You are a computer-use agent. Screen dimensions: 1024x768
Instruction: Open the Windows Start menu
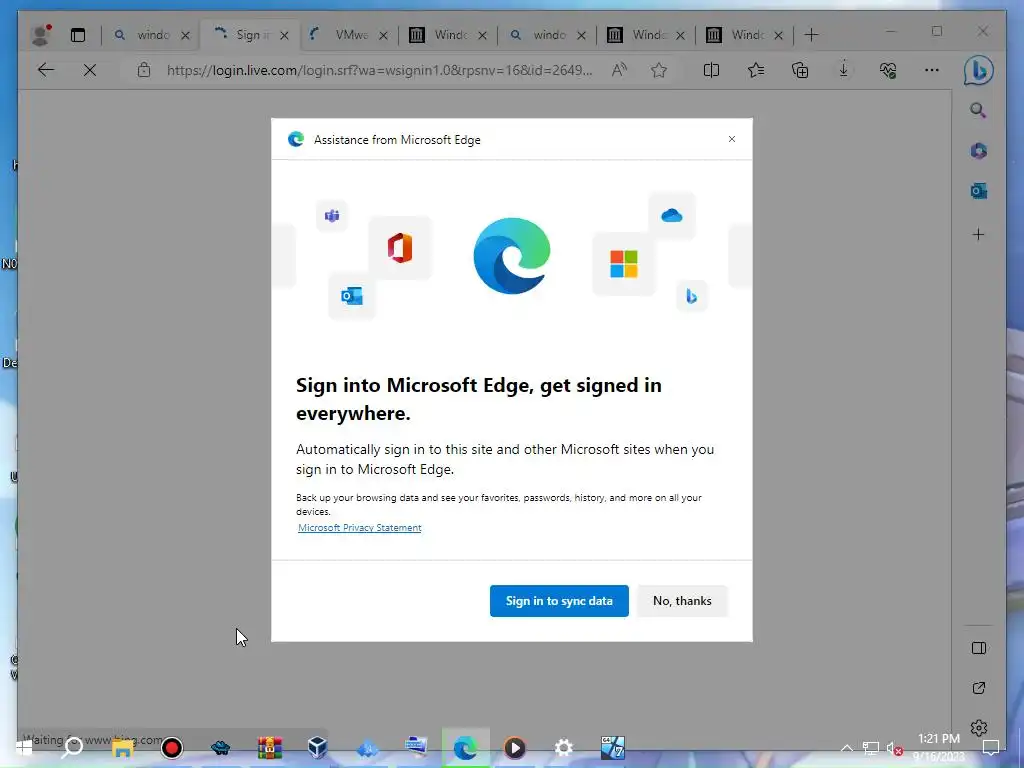pos(24,747)
